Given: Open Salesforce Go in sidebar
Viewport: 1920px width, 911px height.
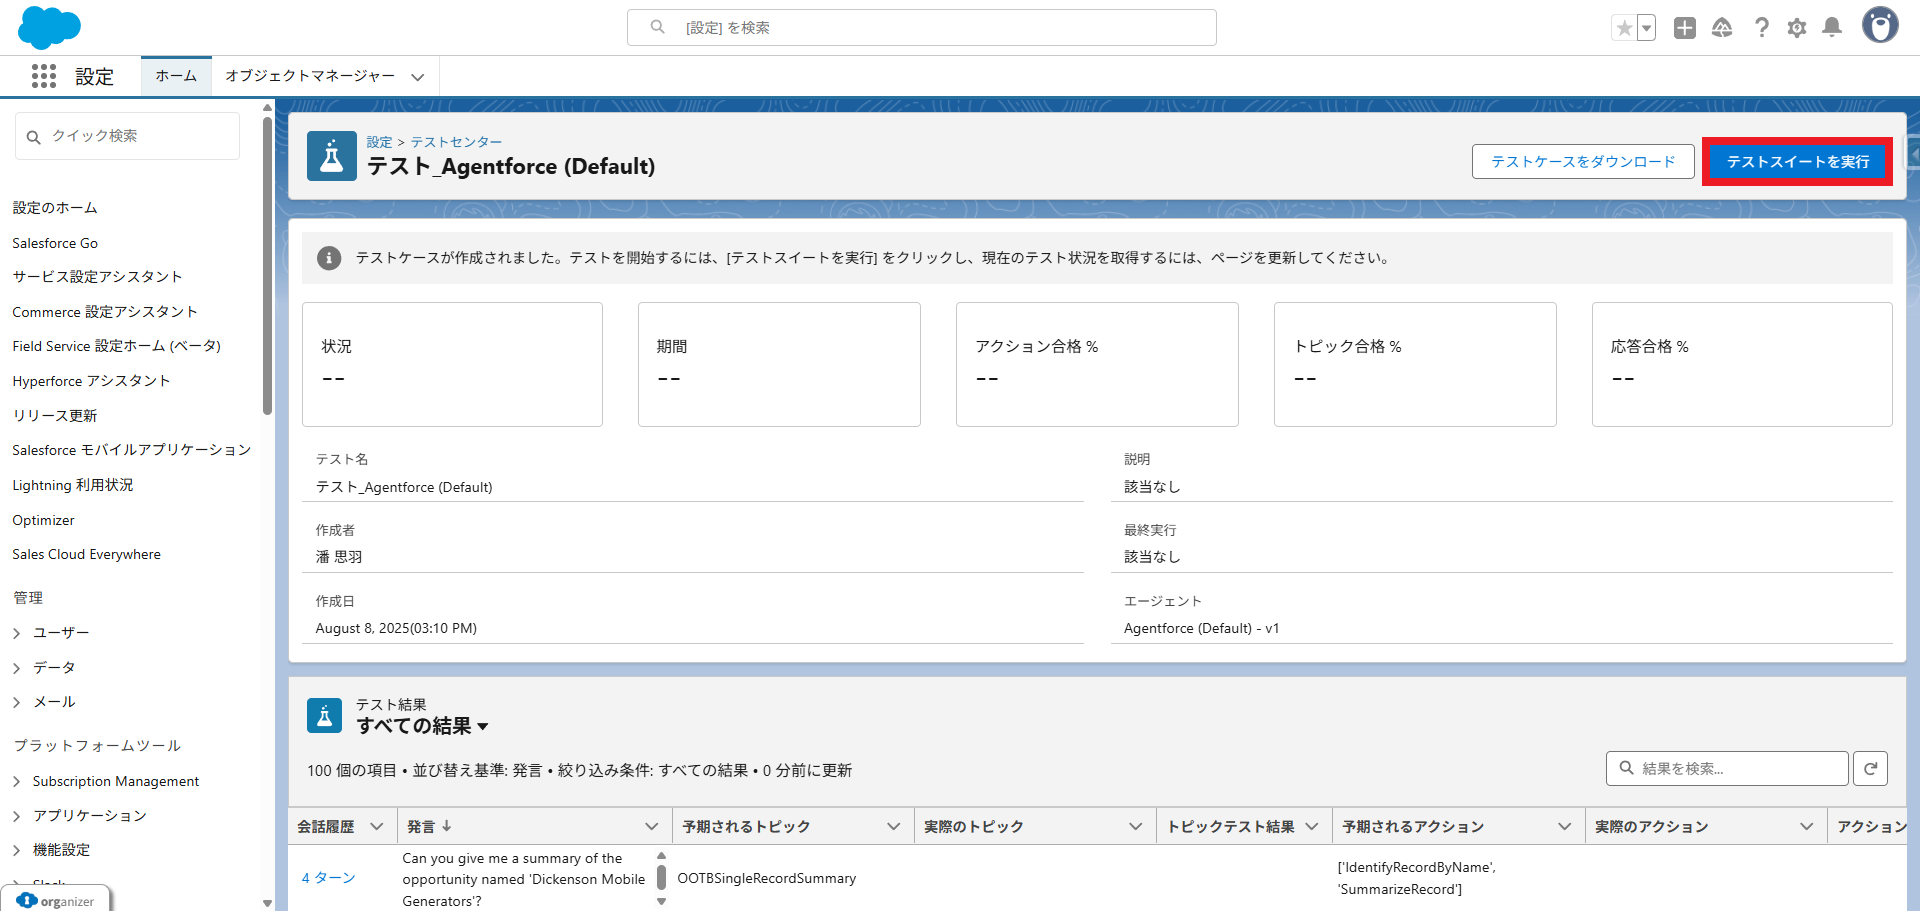Looking at the screenshot, I should [55, 243].
